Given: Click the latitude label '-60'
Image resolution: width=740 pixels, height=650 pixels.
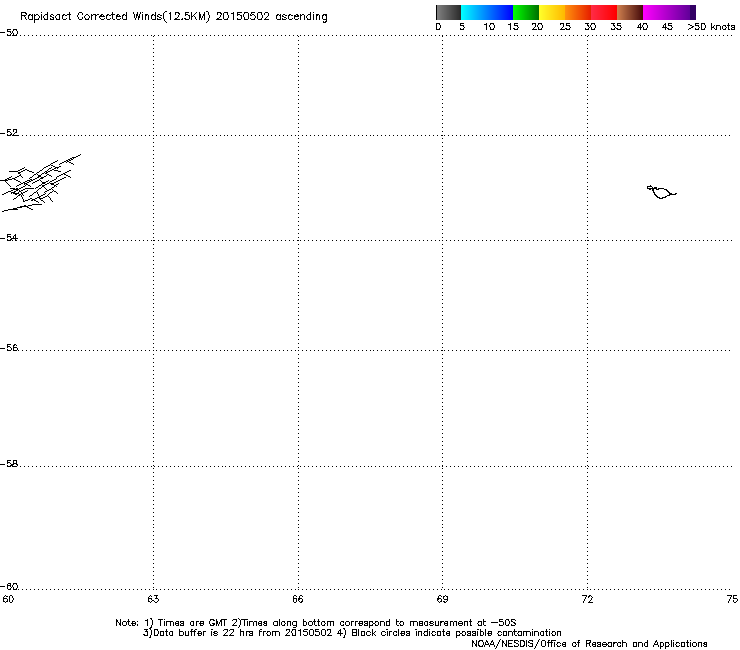Looking at the screenshot, I should coord(9,586).
